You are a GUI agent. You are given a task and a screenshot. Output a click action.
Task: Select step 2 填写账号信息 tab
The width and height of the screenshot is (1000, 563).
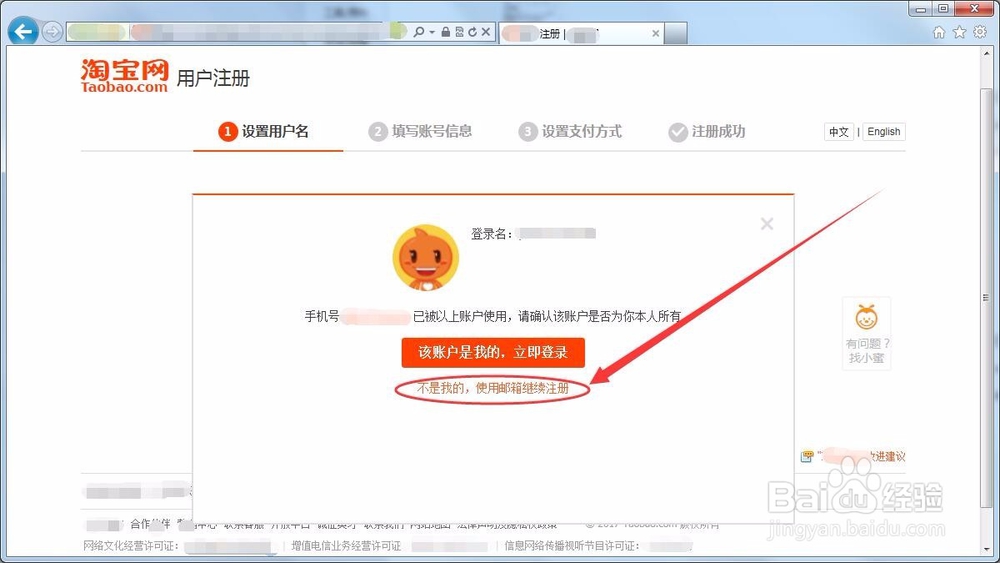tap(420, 131)
